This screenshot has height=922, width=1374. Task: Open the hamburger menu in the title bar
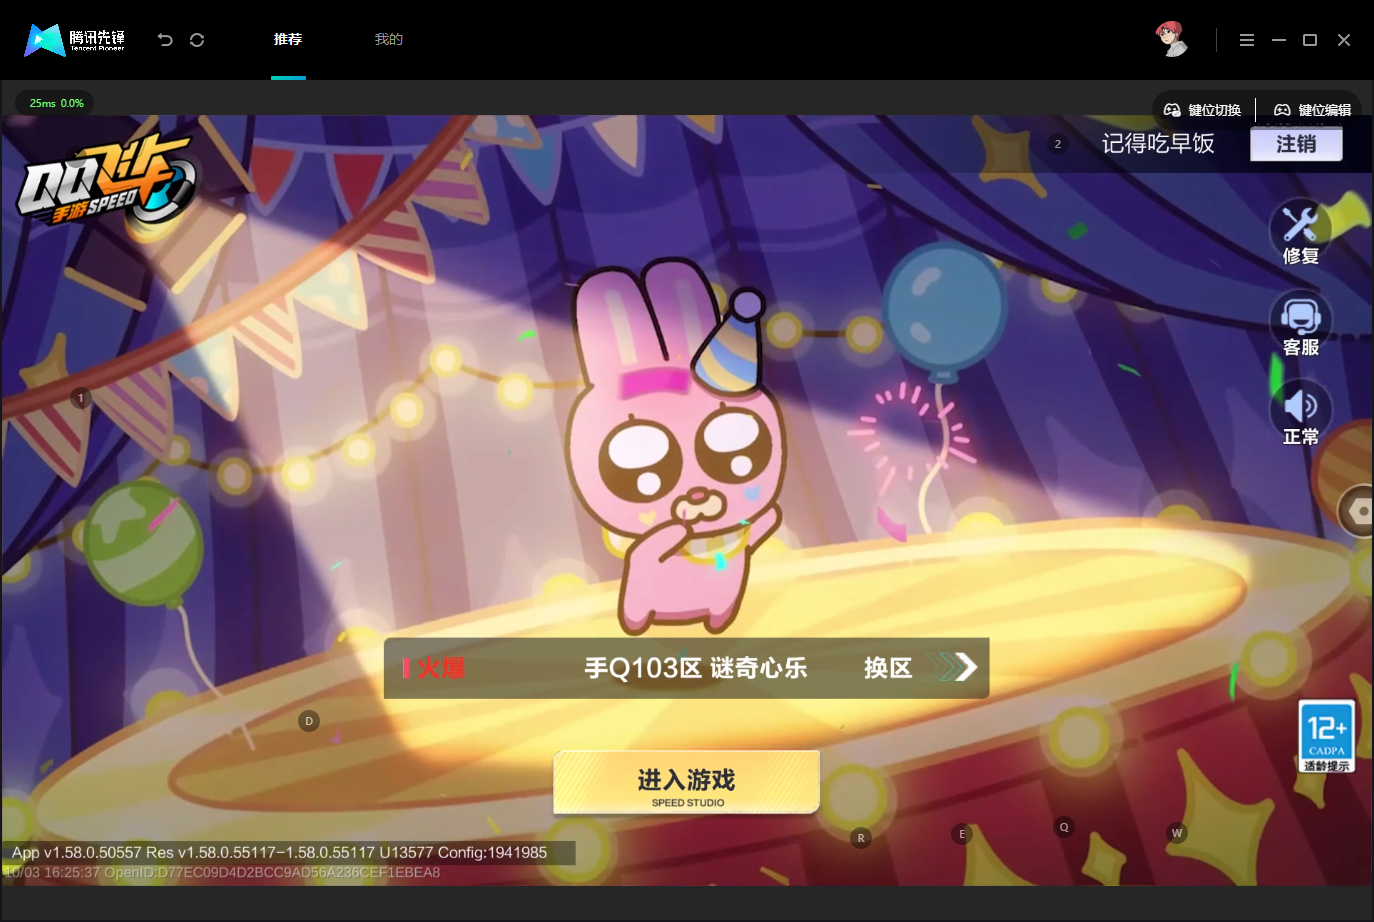click(1247, 40)
